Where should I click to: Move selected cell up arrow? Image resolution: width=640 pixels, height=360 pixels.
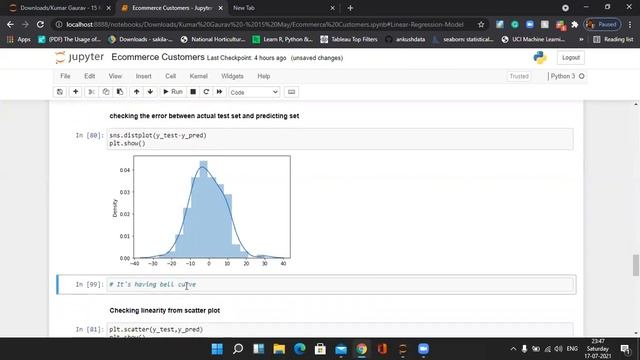pos(136,92)
